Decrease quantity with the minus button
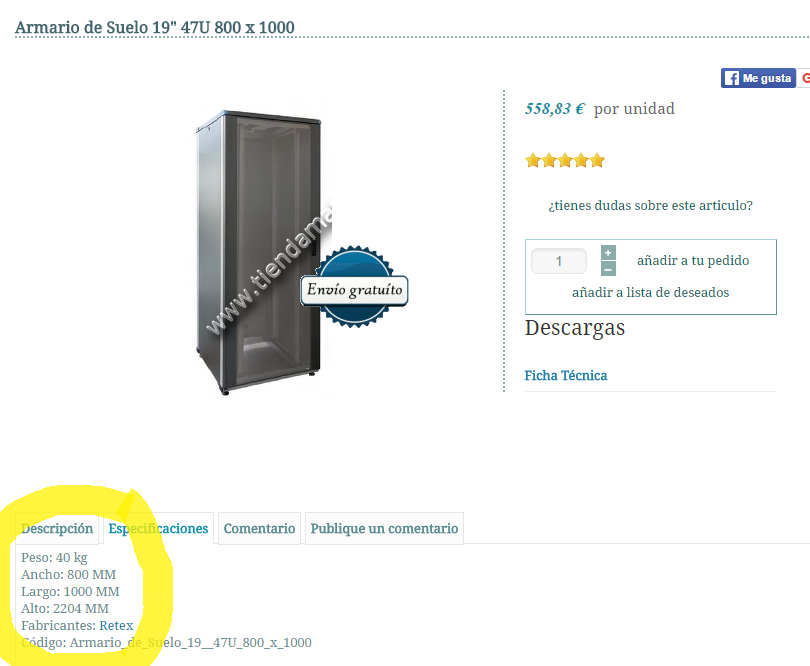This screenshot has width=810, height=666. pyautogui.click(x=609, y=269)
